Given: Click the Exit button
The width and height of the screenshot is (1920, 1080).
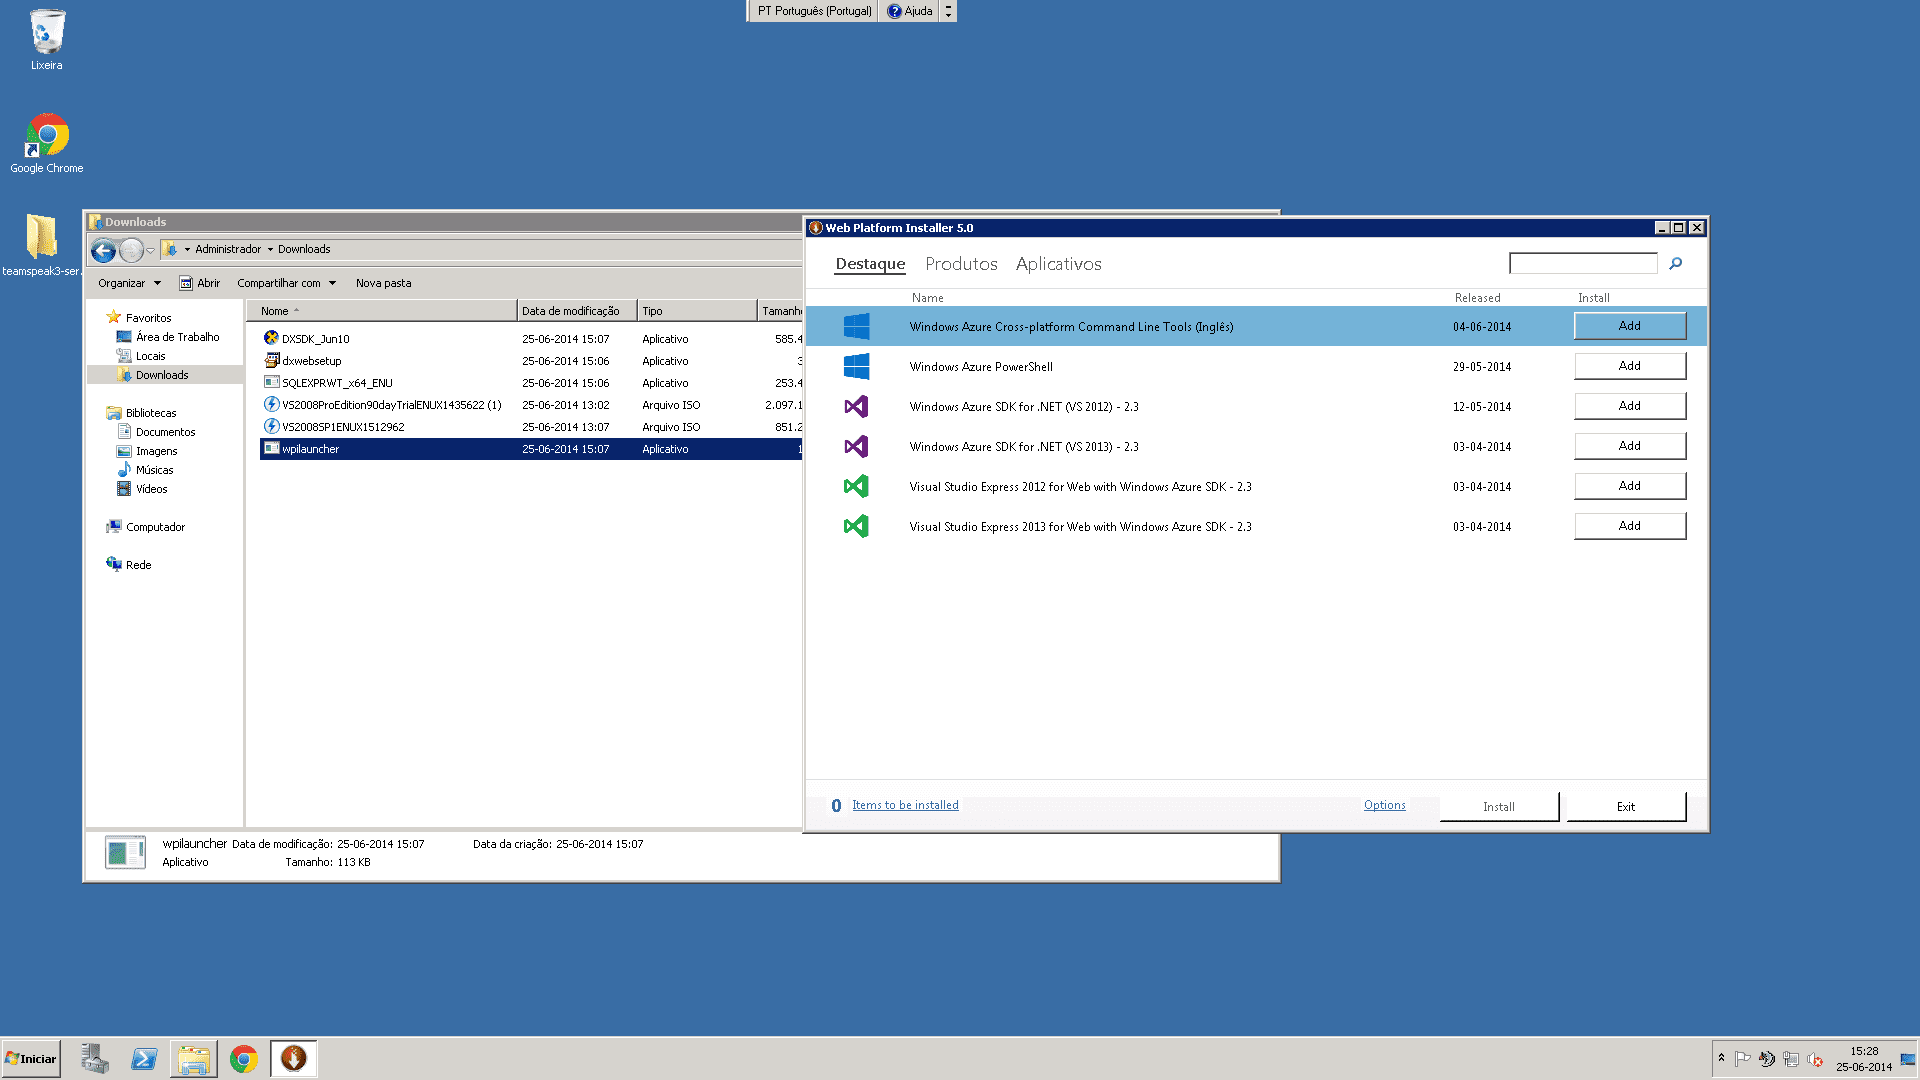Looking at the screenshot, I should click(x=1626, y=807).
